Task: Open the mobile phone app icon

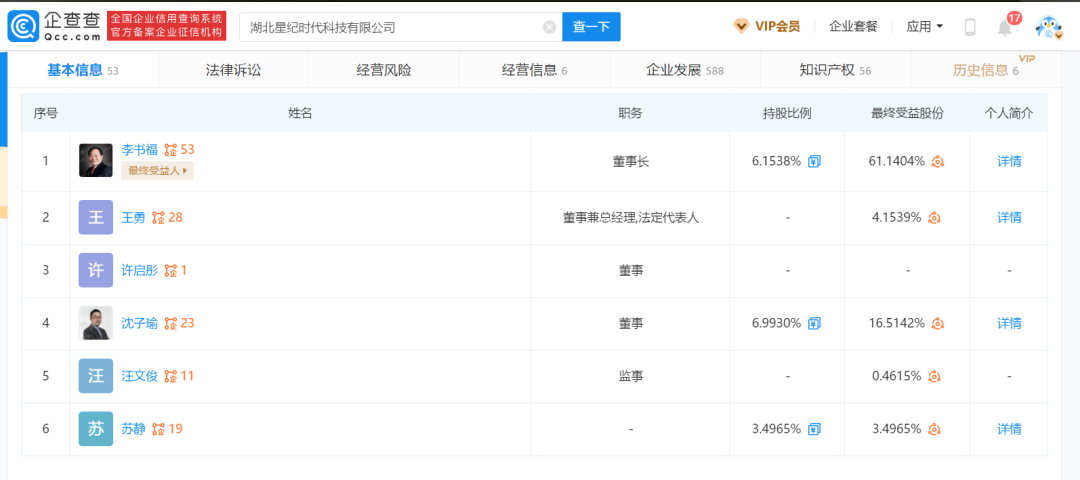Action: pyautogui.click(x=970, y=27)
